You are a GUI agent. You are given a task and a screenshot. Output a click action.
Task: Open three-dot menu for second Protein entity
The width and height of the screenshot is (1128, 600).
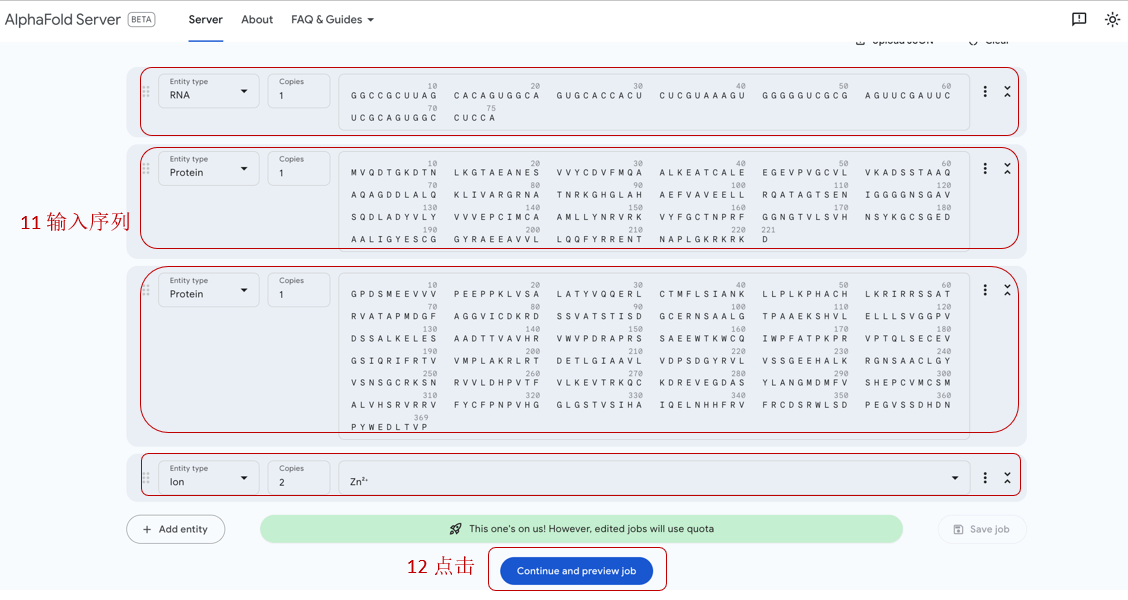pos(985,290)
